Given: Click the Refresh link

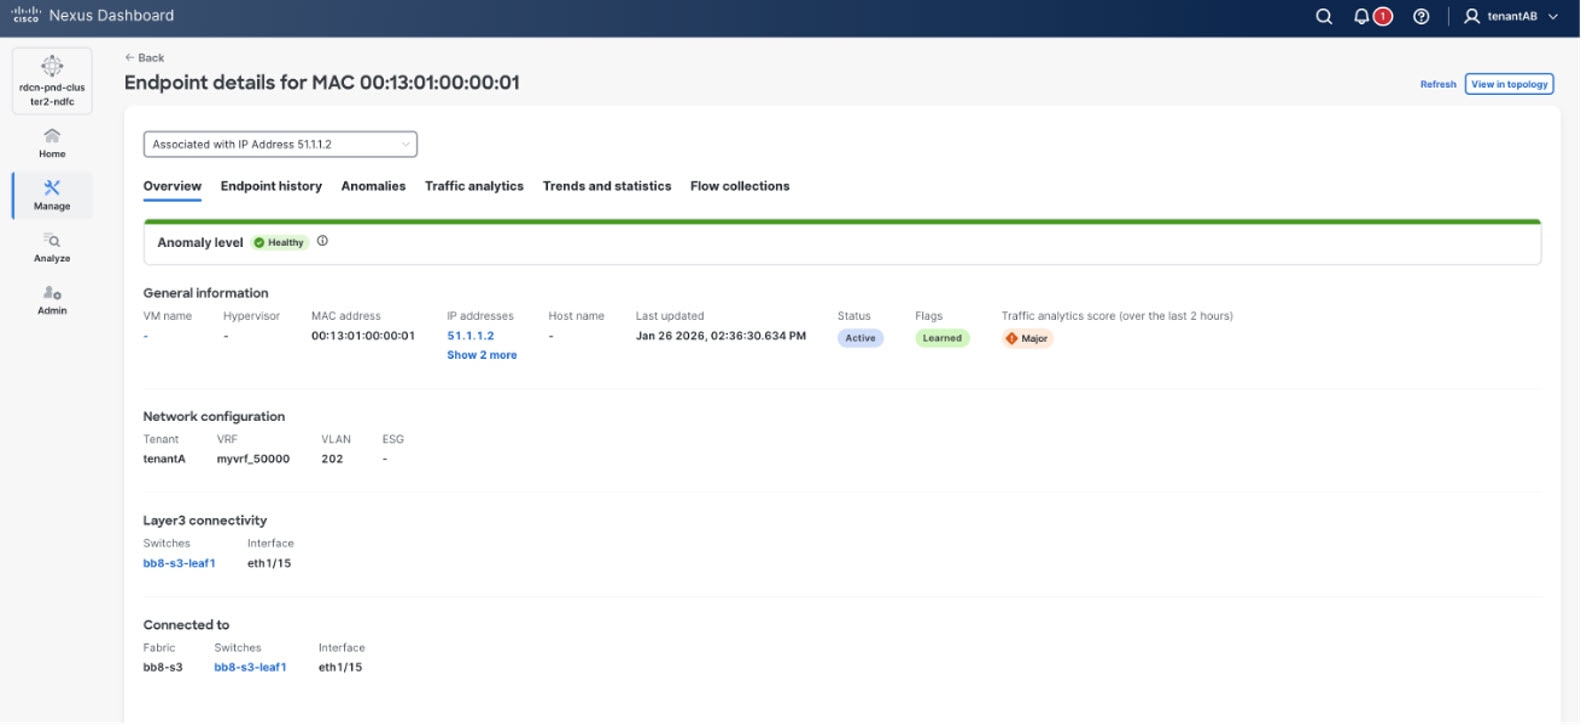Looking at the screenshot, I should coord(1438,84).
